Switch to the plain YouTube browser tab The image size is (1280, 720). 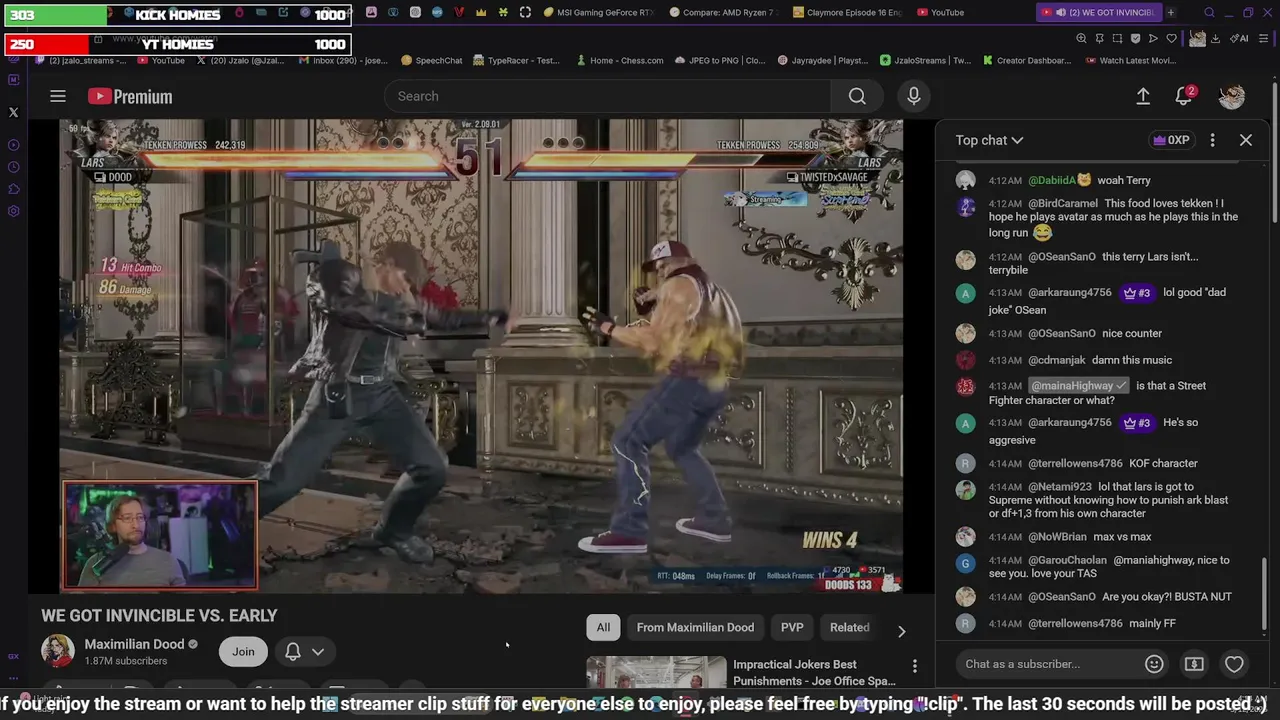tap(940, 12)
